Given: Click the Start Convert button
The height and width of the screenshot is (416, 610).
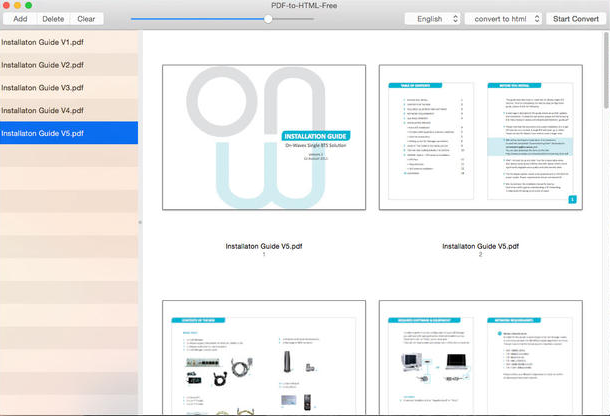Looking at the screenshot, I should pos(576,19).
